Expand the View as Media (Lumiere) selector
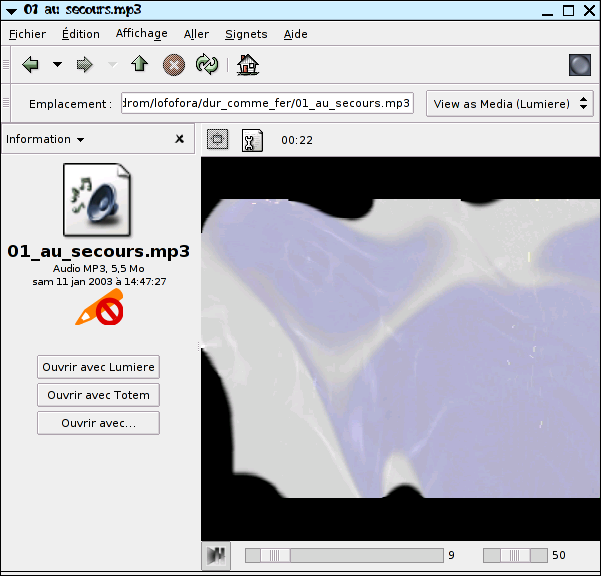 (509, 104)
